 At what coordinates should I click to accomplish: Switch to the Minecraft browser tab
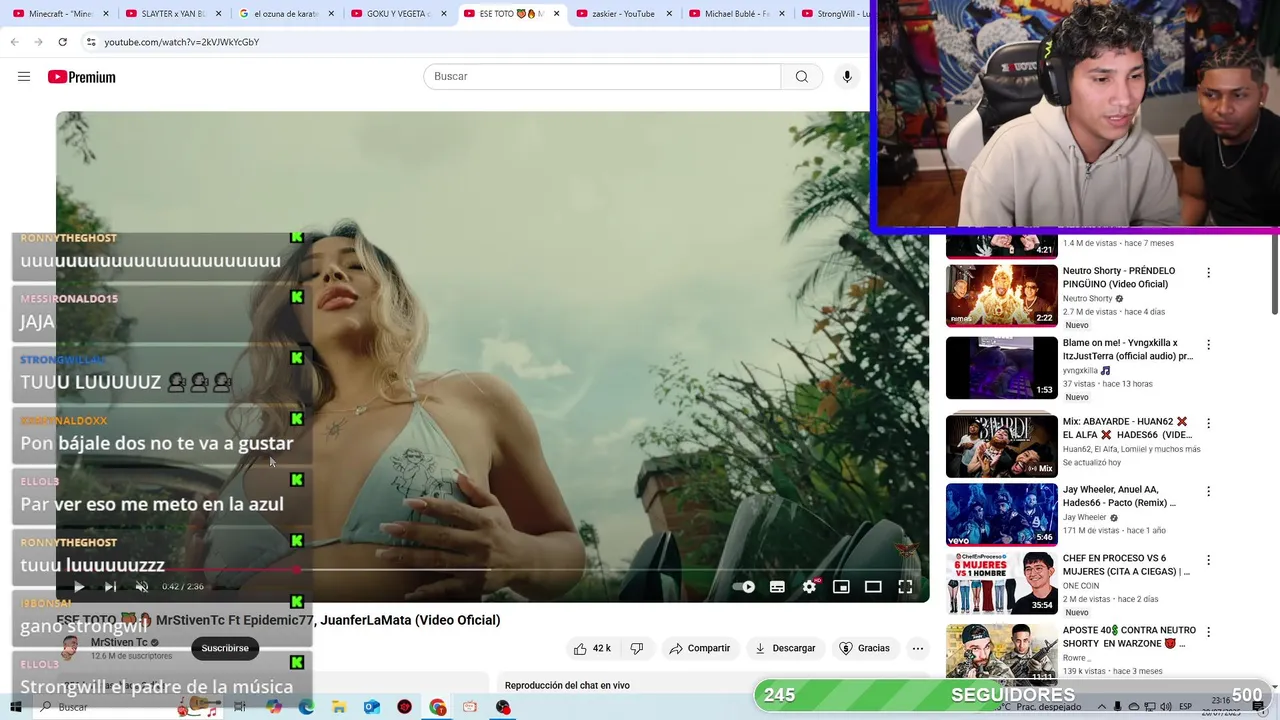click(60, 14)
